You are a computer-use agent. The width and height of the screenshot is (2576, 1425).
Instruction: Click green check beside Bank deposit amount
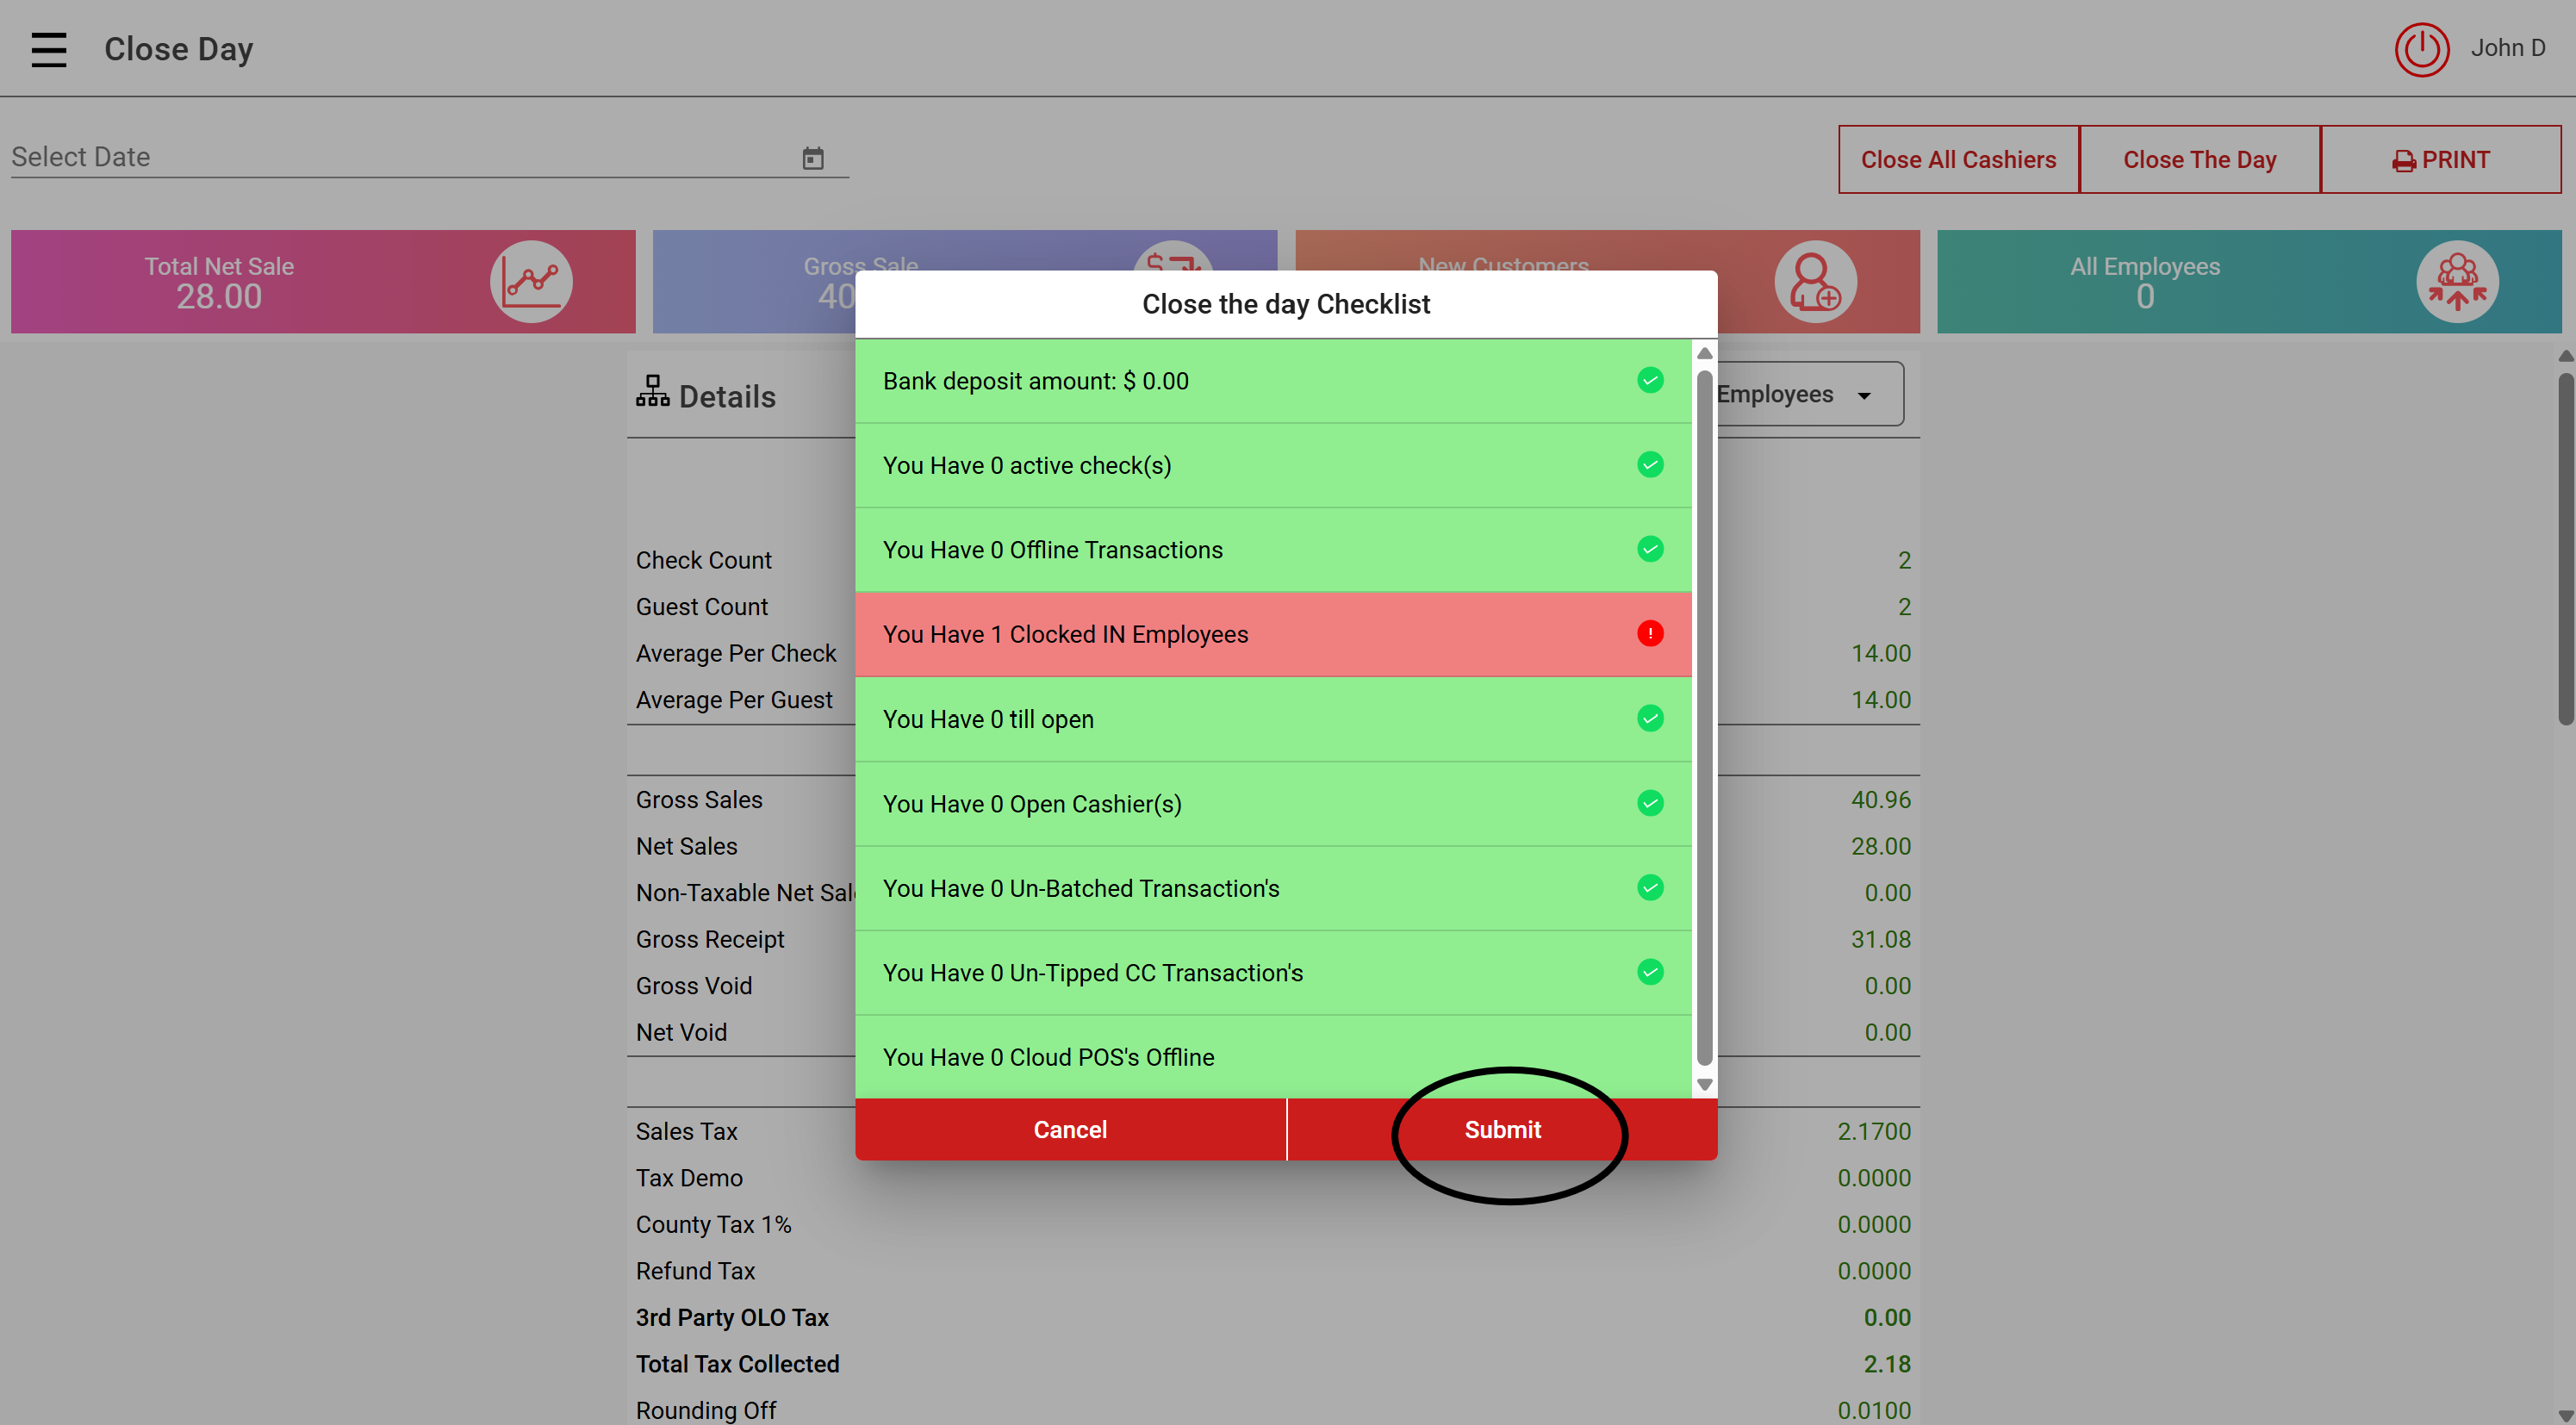coord(1650,380)
